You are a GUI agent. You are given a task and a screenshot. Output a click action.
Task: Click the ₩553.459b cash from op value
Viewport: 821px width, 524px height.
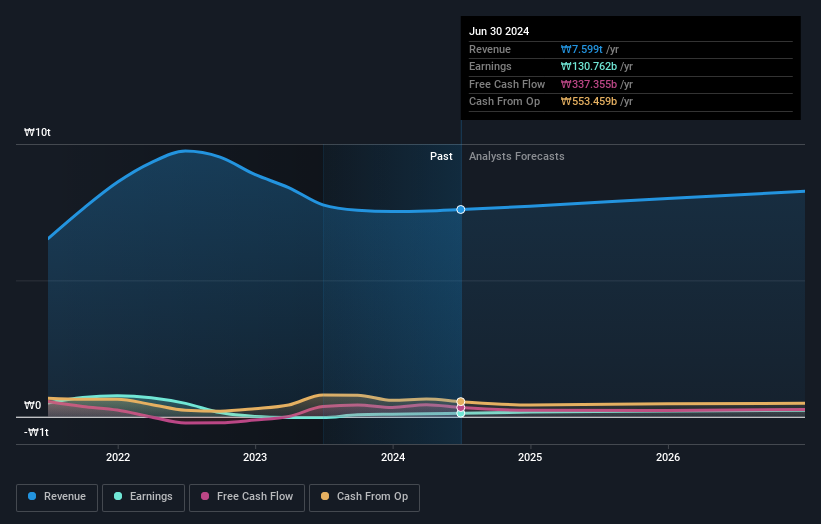click(589, 102)
